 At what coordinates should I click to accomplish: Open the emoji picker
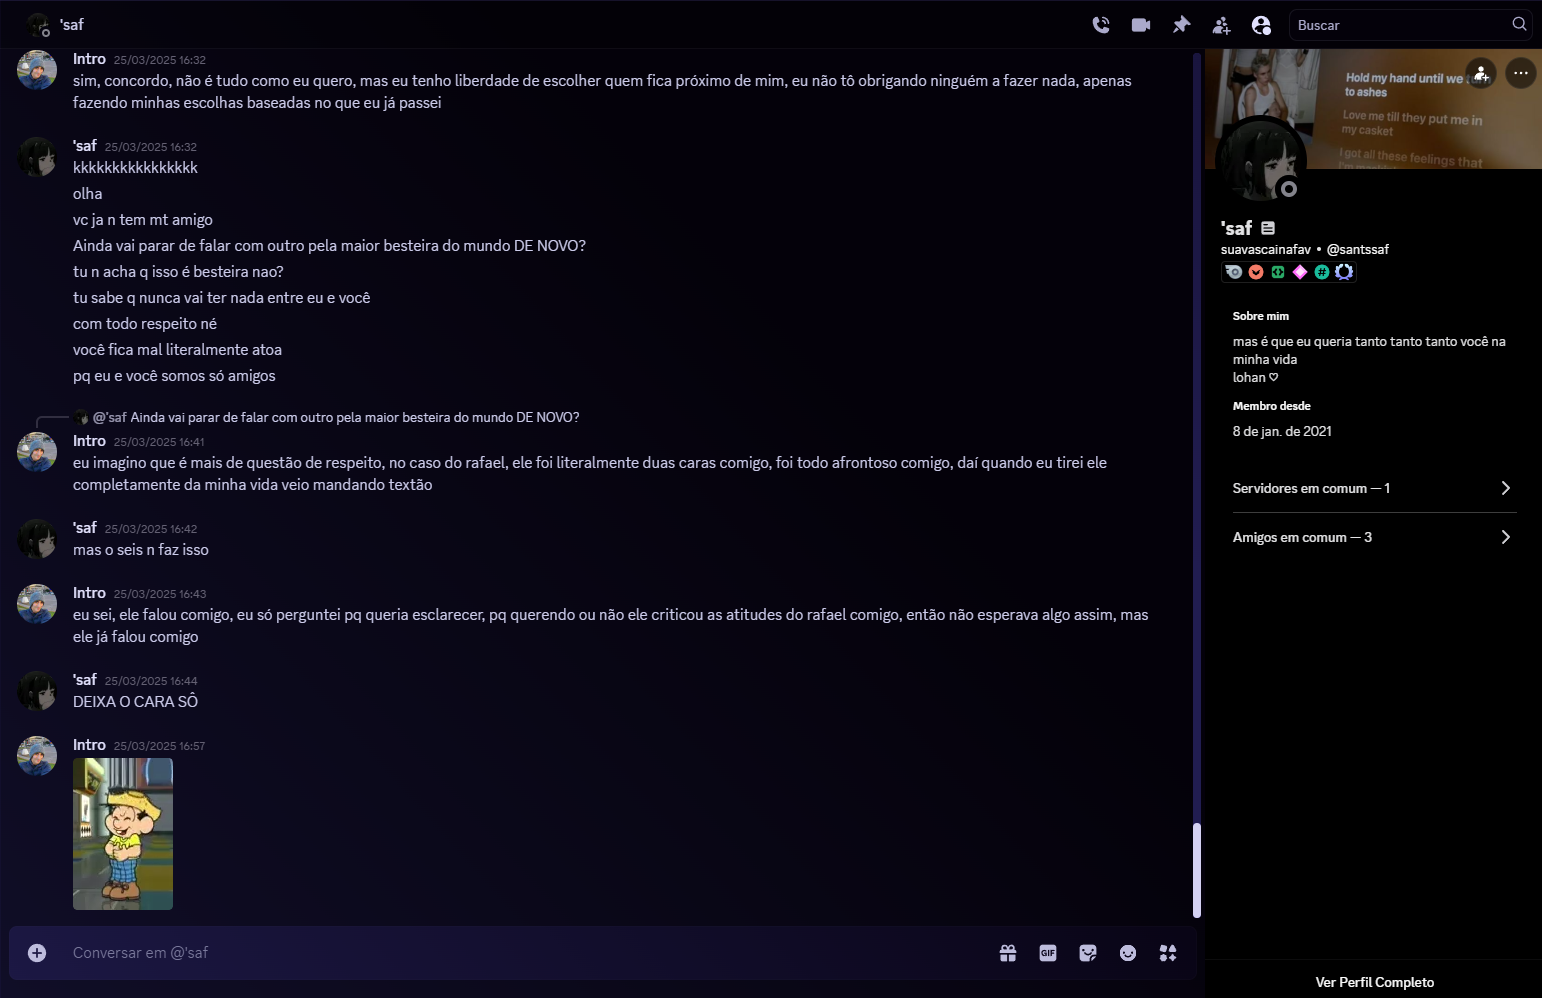pyautogui.click(x=1128, y=953)
